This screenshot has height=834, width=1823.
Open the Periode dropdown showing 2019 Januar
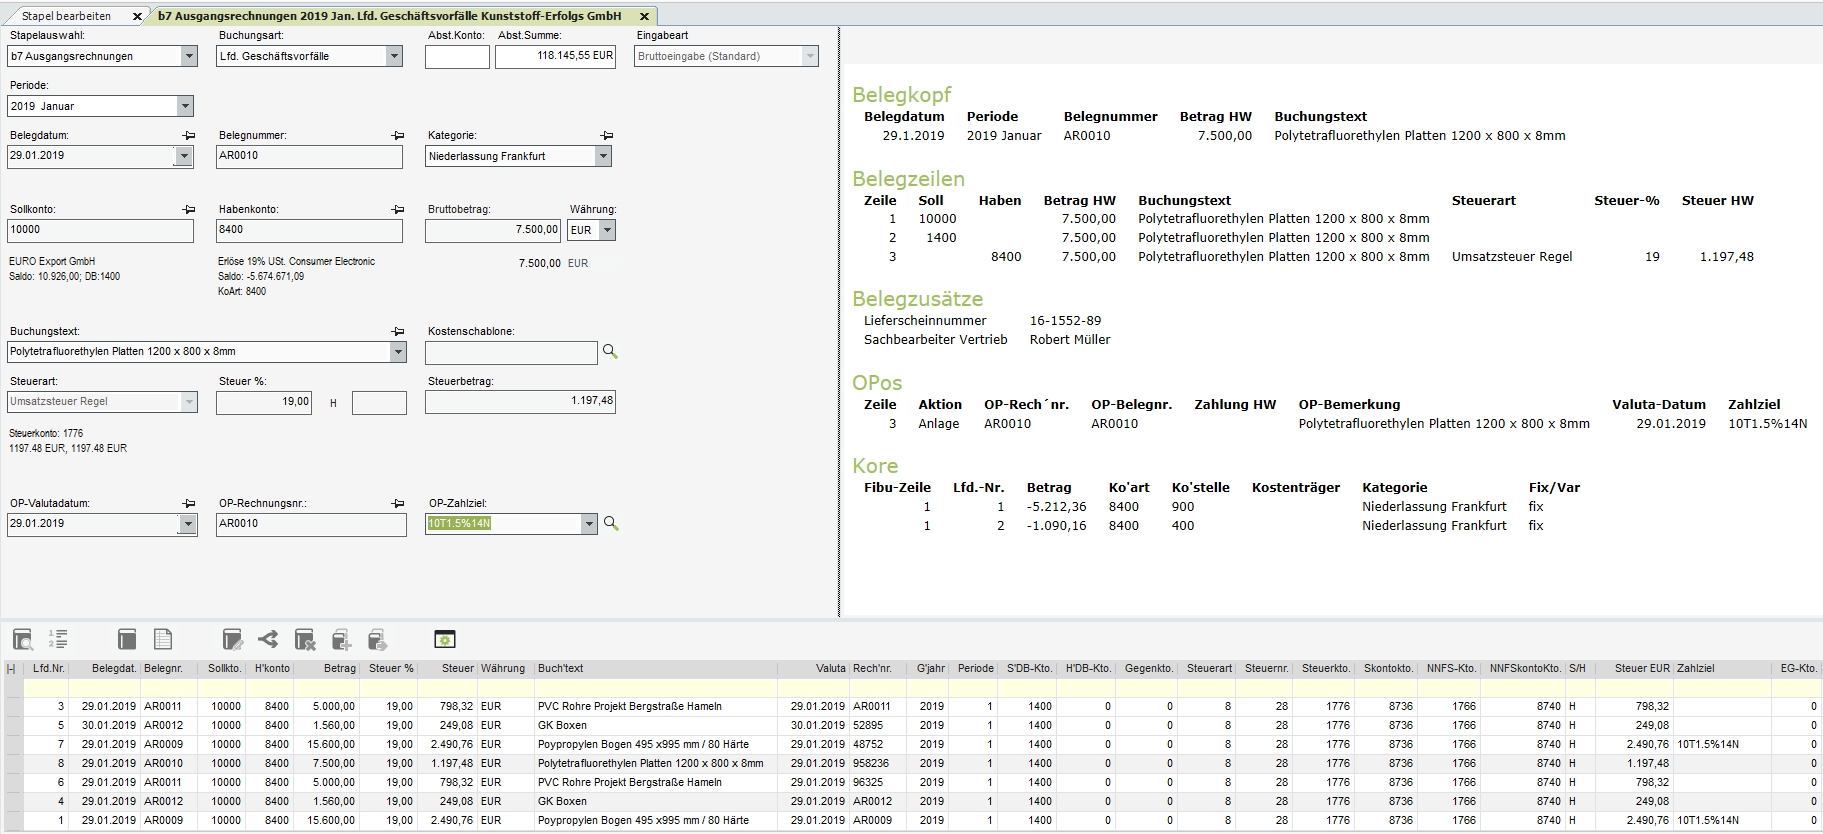(185, 106)
